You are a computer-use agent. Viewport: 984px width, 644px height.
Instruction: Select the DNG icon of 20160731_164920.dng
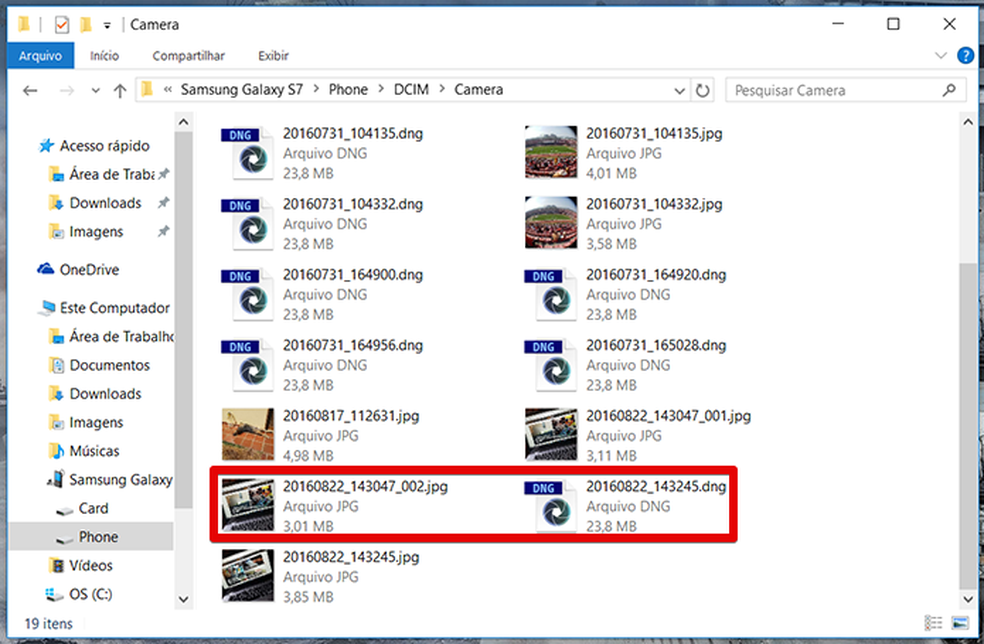pyautogui.click(x=551, y=294)
